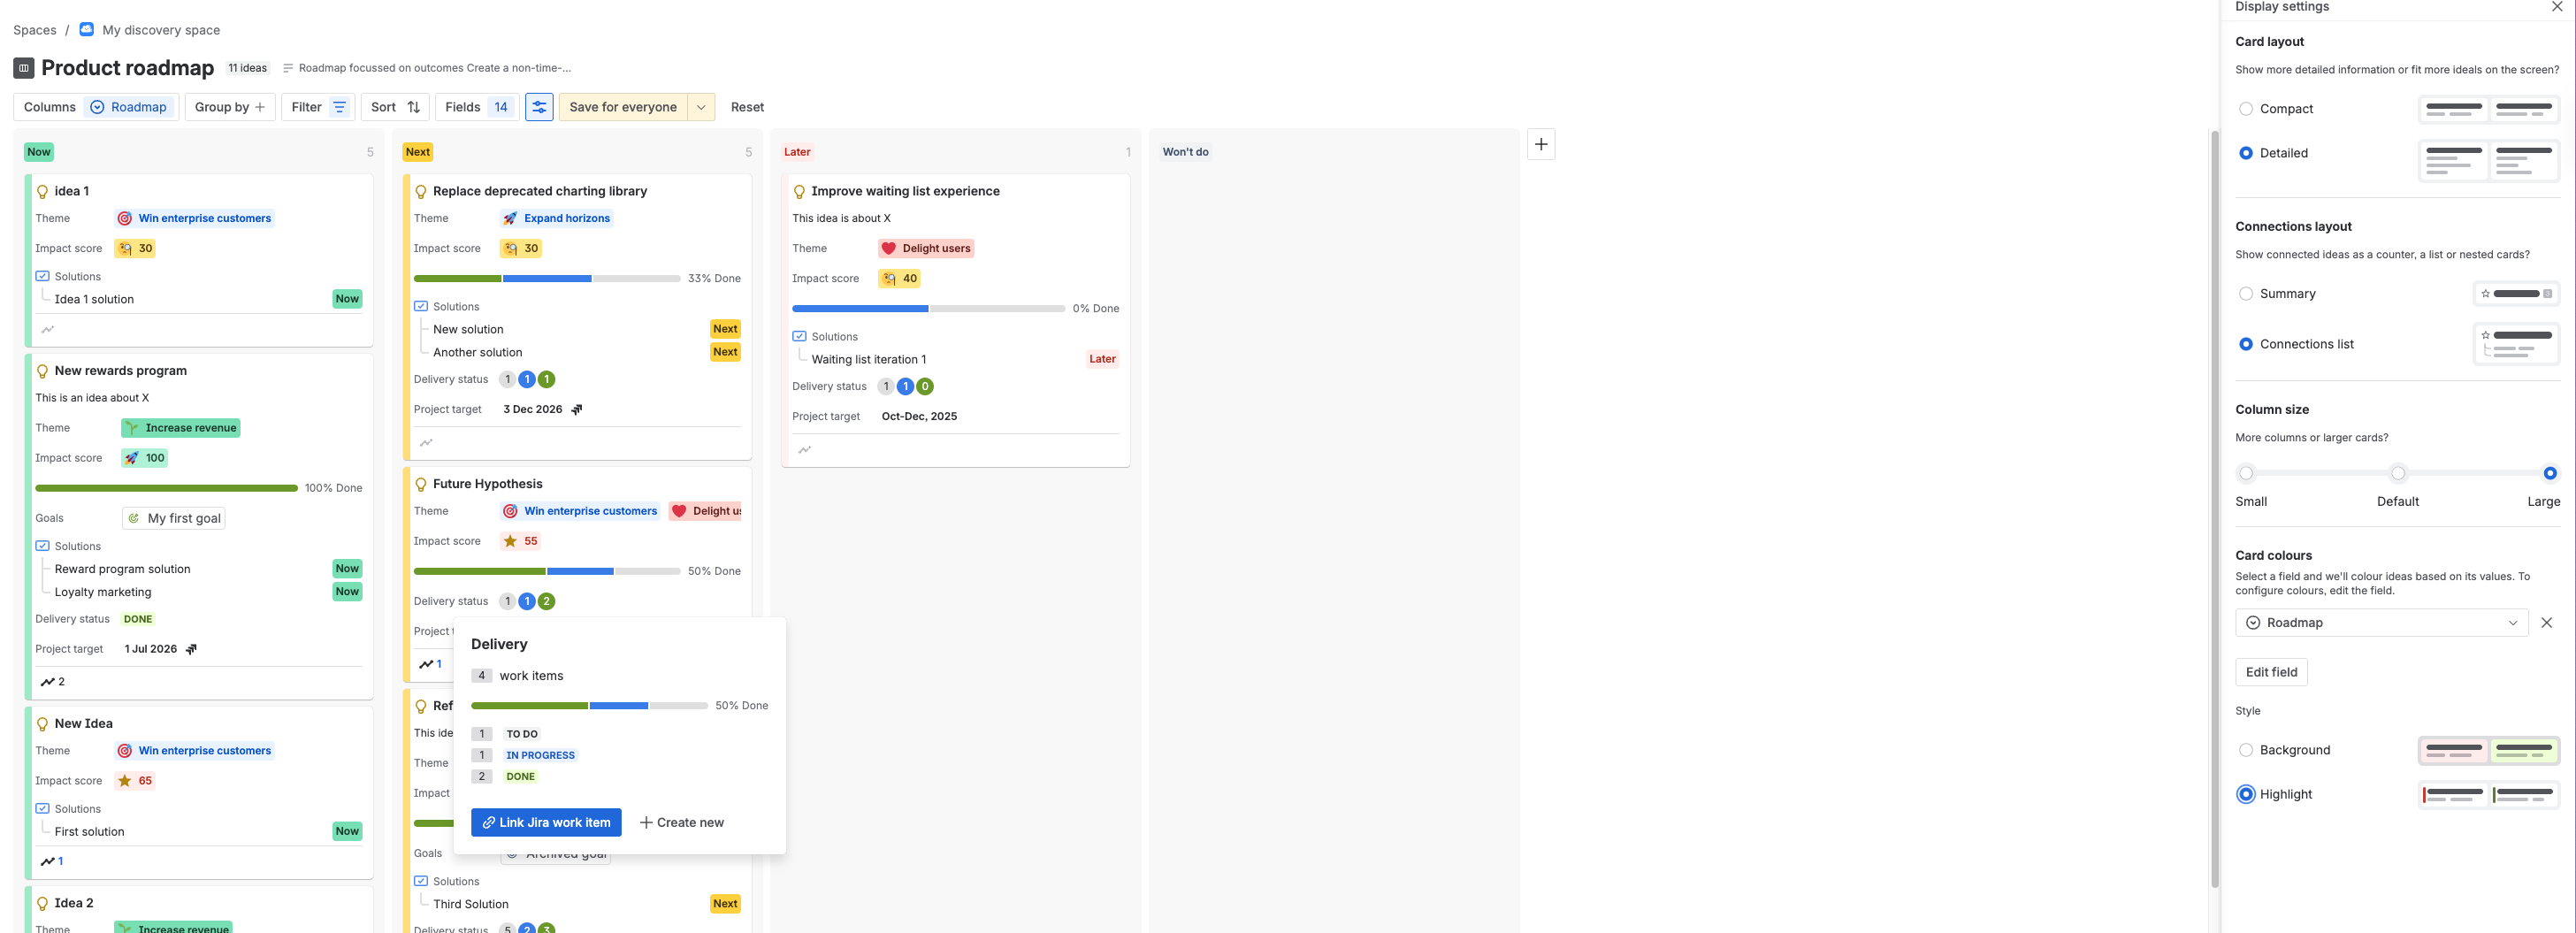Click lightbulb icon on New rewards program
The height and width of the screenshot is (933, 2576).
pos(43,371)
